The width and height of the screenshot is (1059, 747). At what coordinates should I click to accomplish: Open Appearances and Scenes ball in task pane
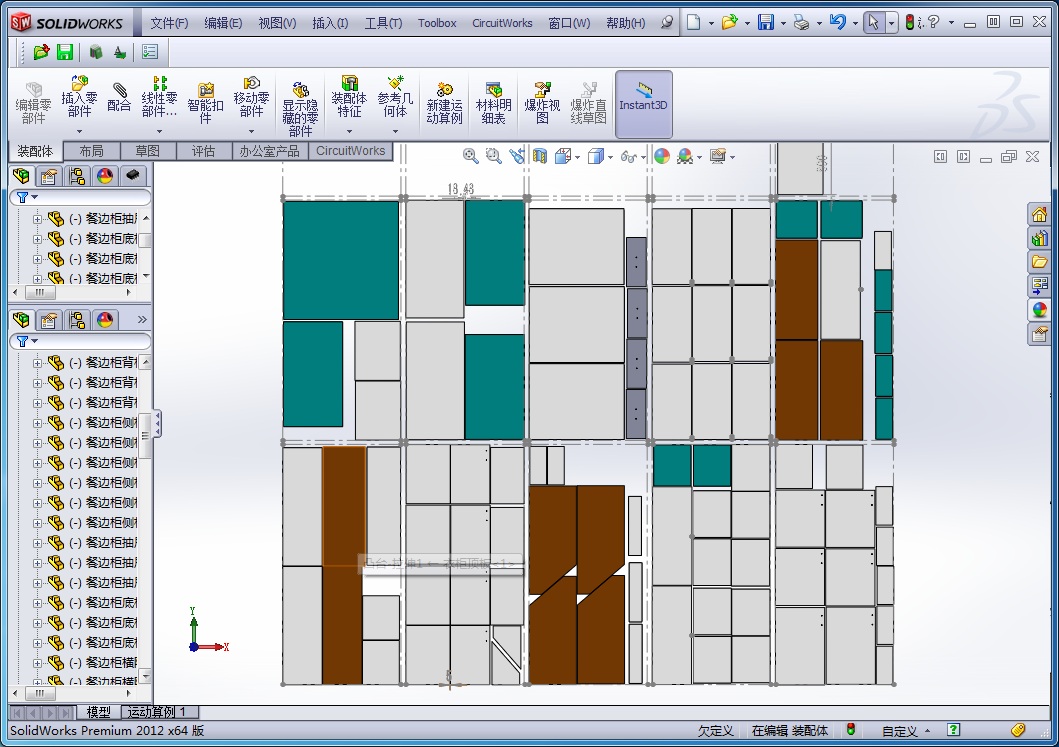point(1039,309)
